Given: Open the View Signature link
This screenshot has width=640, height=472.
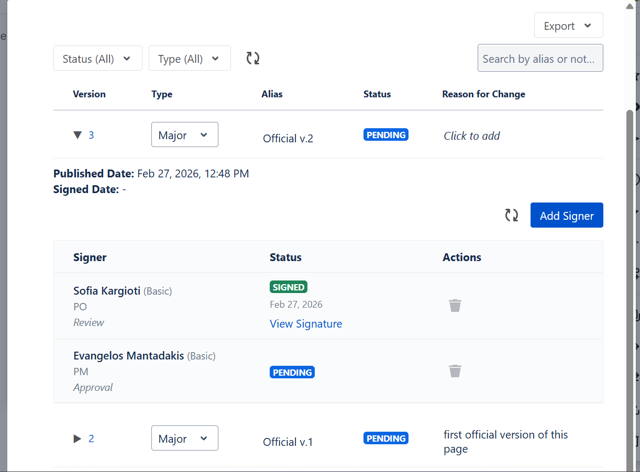Looking at the screenshot, I should tap(306, 324).
